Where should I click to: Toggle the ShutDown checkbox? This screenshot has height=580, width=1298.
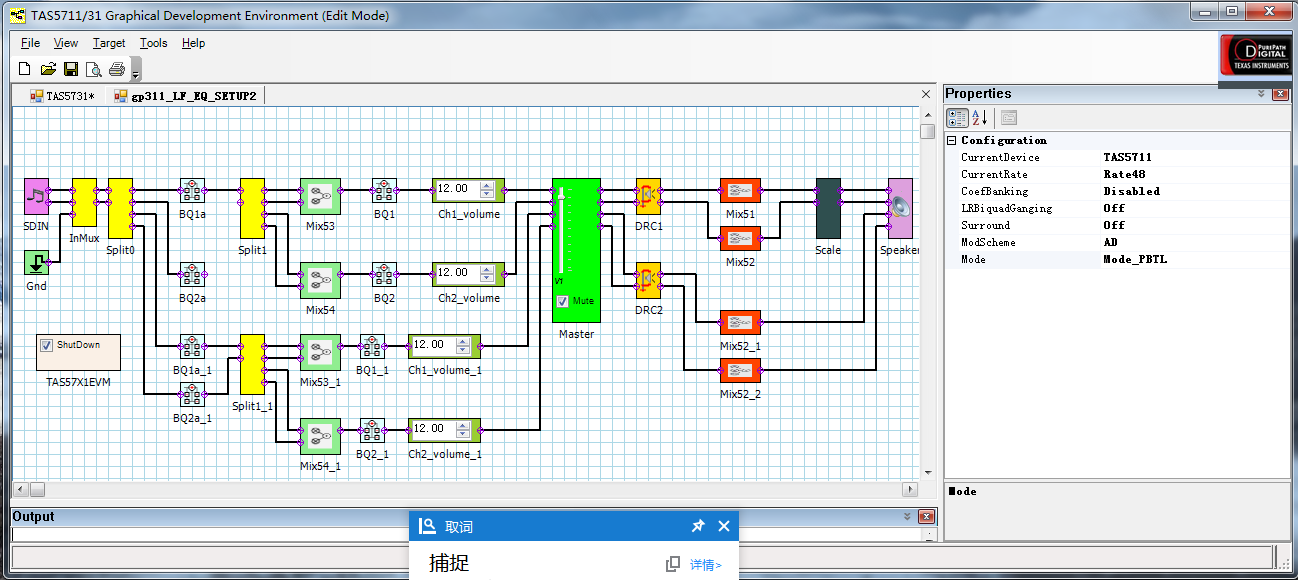[x=46, y=345]
